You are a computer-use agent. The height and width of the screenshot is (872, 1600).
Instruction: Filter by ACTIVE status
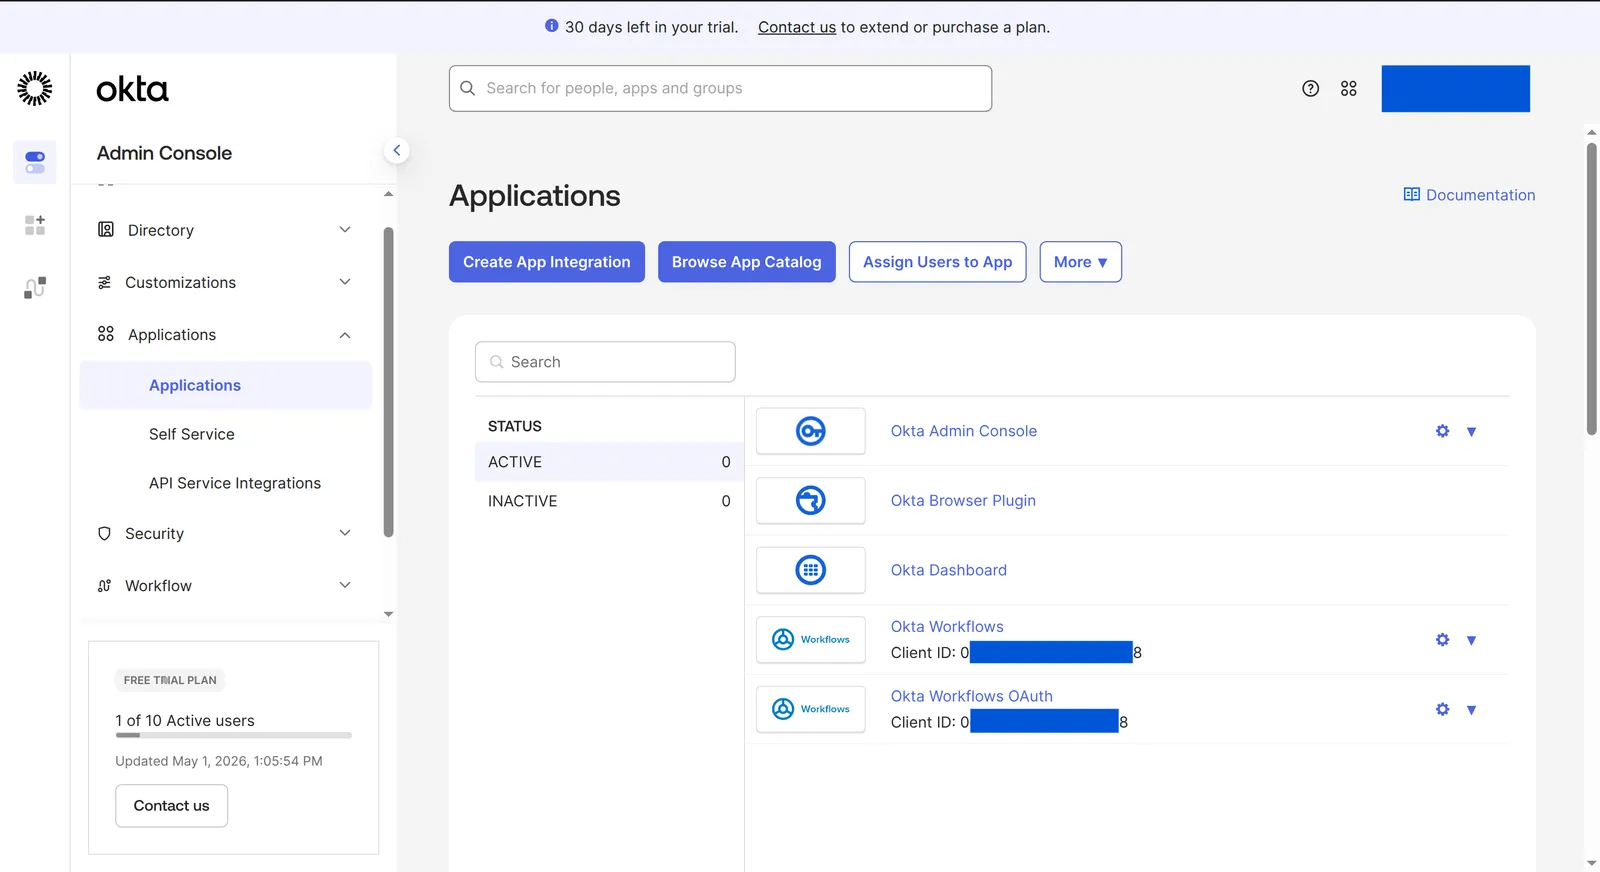click(609, 462)
